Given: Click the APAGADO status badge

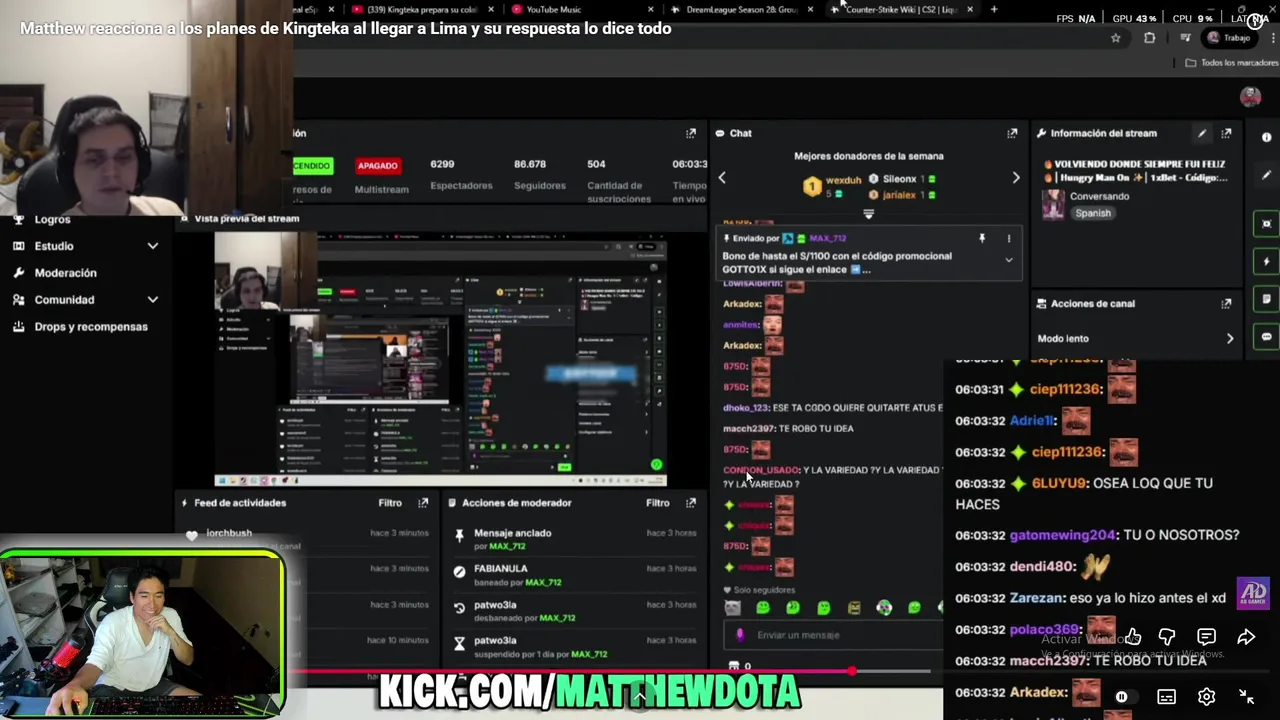Looking at the screenshot, I should (377, 165).
